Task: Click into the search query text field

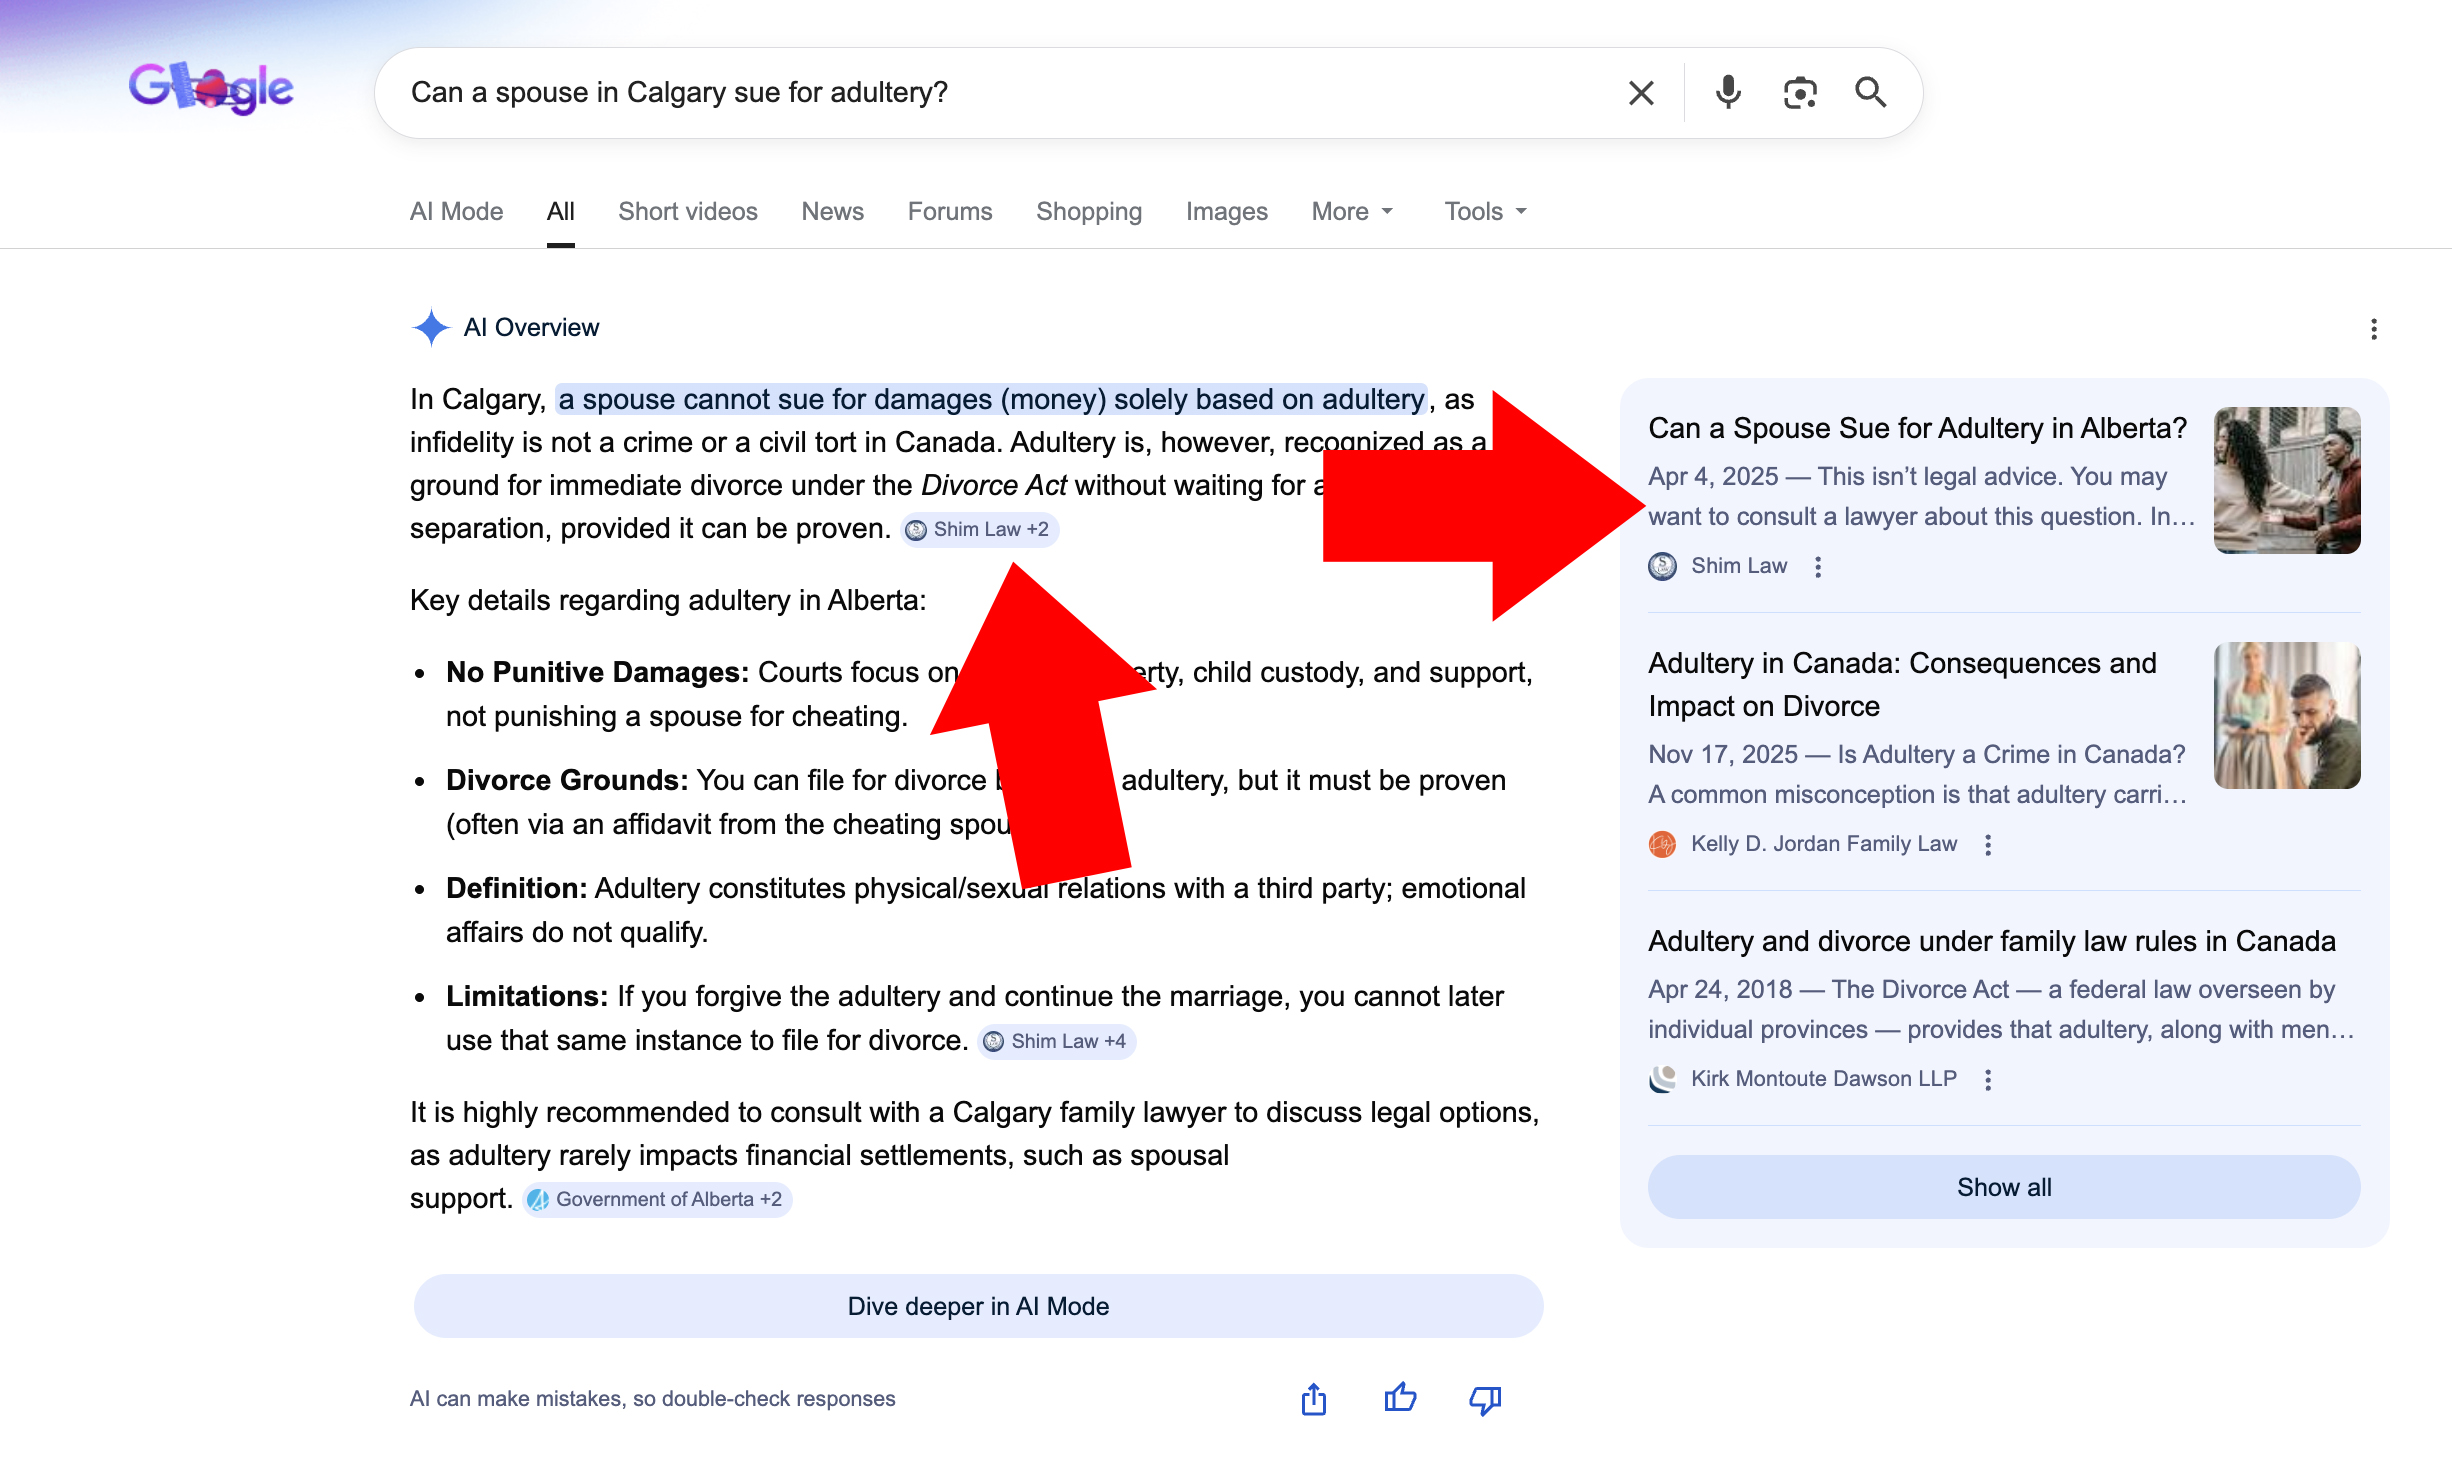Action: point(1000,93)
